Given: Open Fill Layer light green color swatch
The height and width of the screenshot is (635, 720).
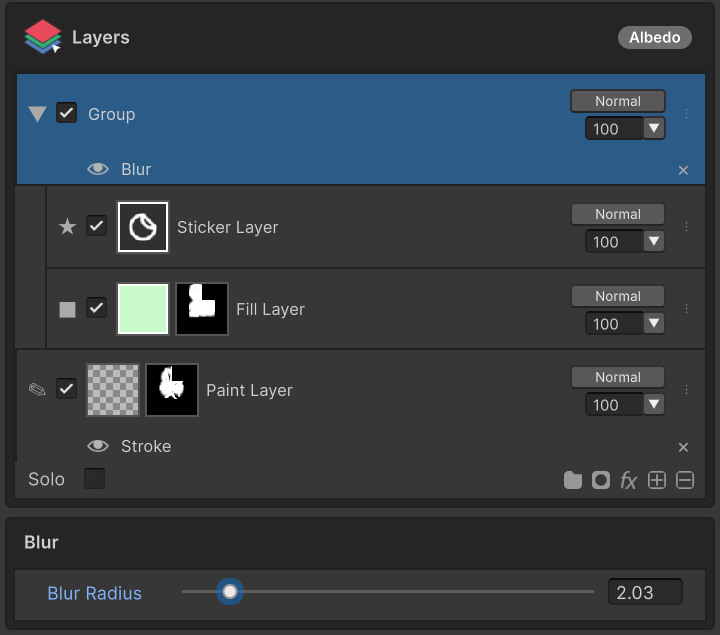Looking at the screenshot, I should (143, 309).
